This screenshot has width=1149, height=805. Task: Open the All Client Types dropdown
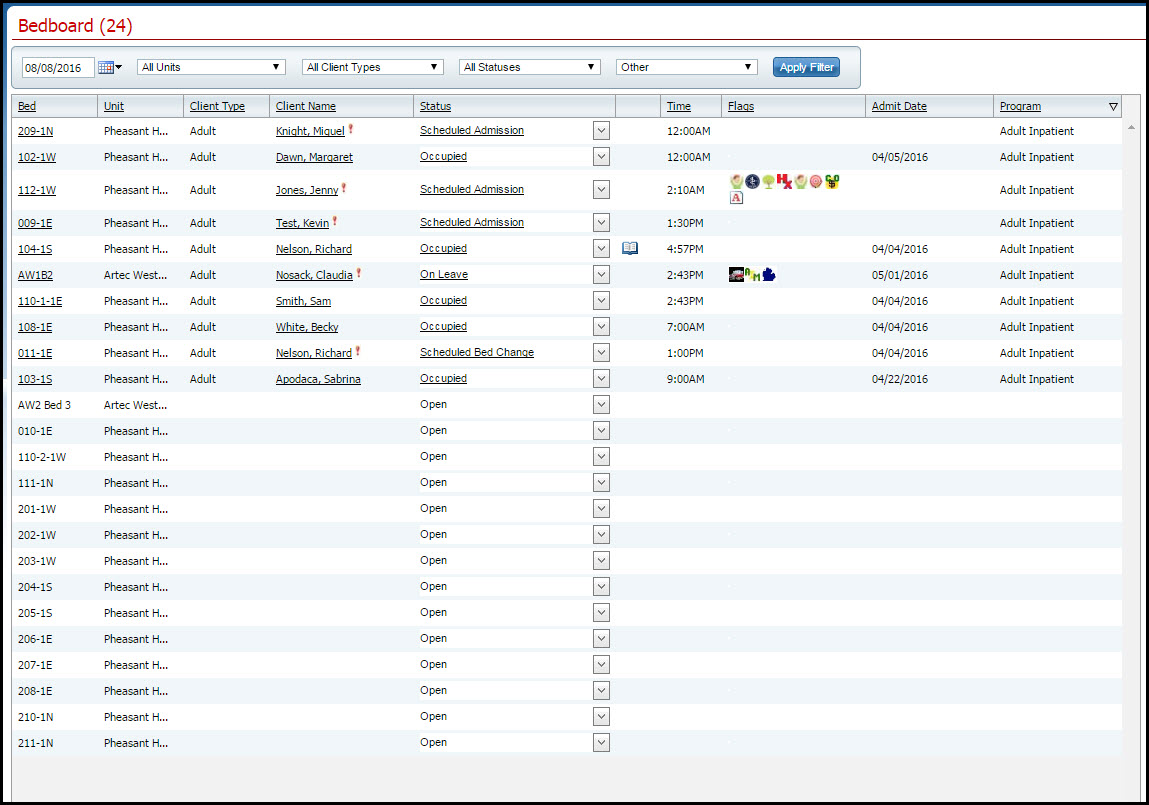point(372,67)
